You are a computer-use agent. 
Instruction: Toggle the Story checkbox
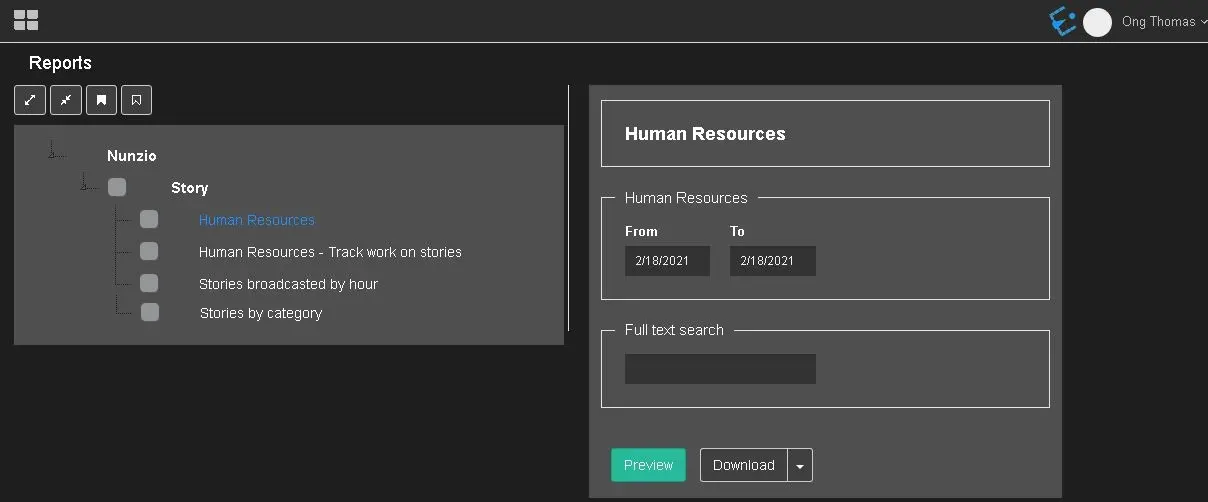coord(117,187)
